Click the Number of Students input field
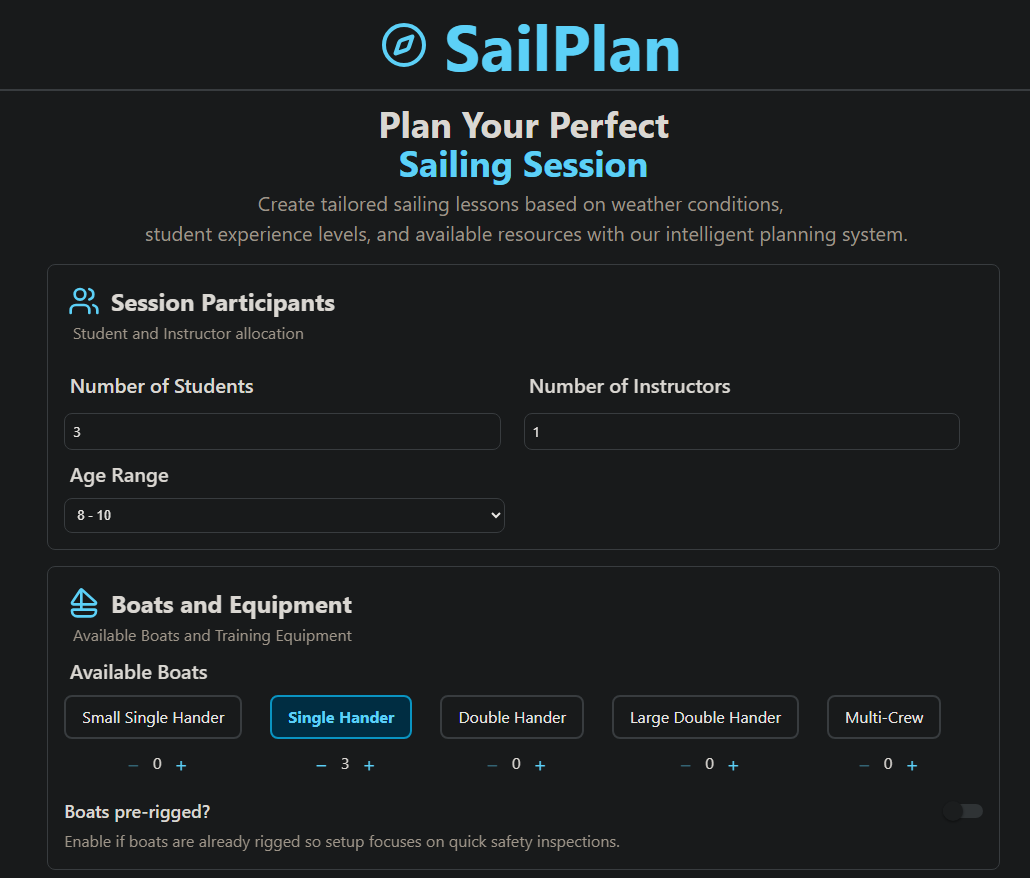Viewport: 1030px width, 878px height. (282, 431)
